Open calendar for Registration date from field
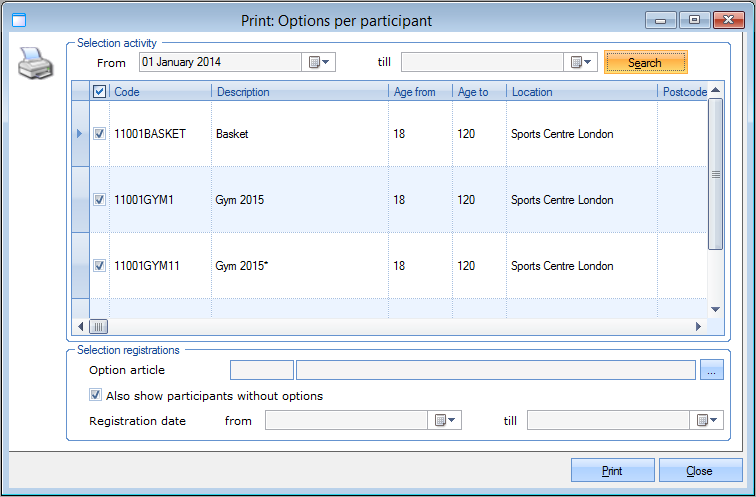 point(445,421)
